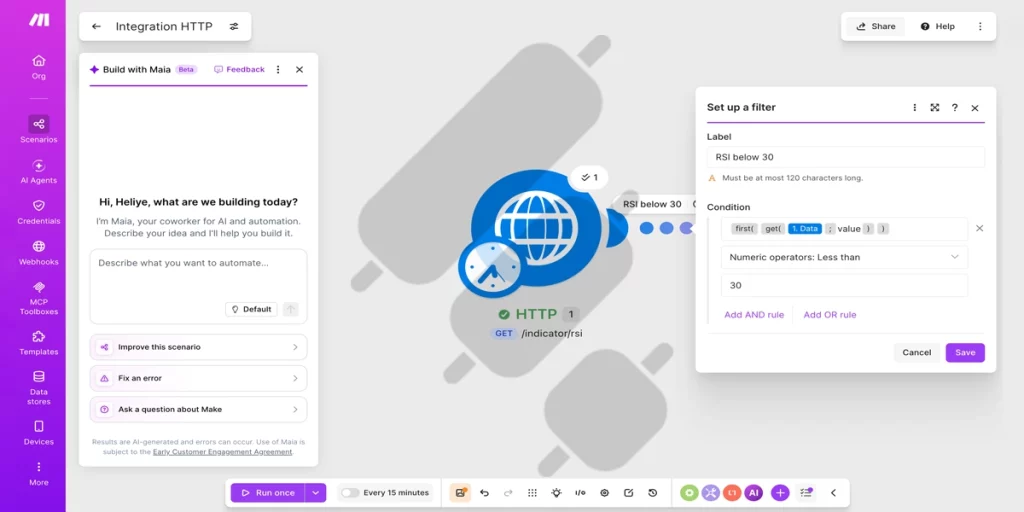
Task: Click the Help button
Action: [937, 27]
